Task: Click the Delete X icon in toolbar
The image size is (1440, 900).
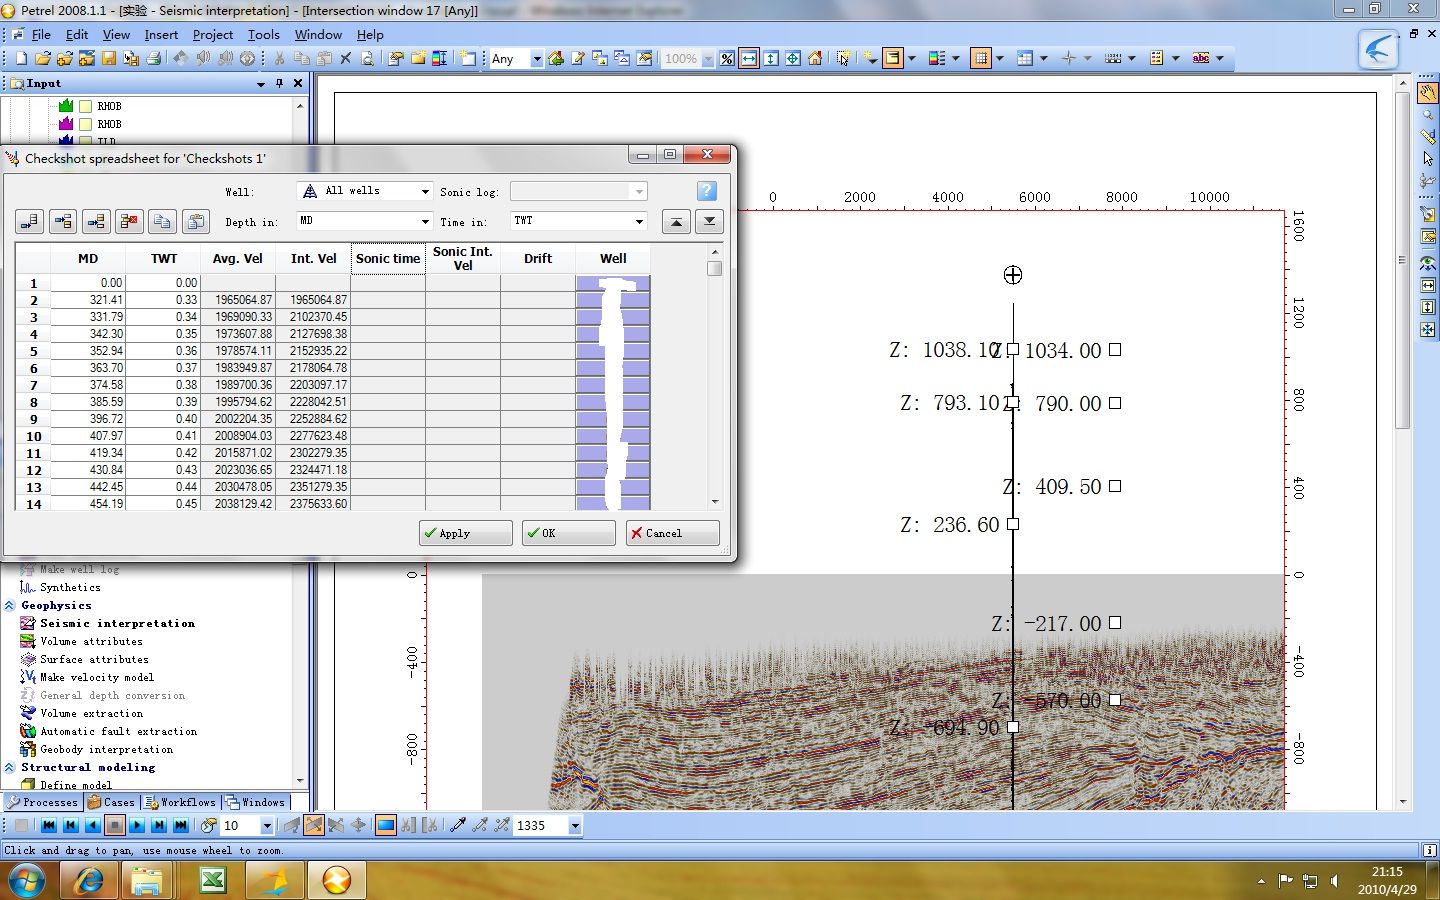Action: click(346, 59)
